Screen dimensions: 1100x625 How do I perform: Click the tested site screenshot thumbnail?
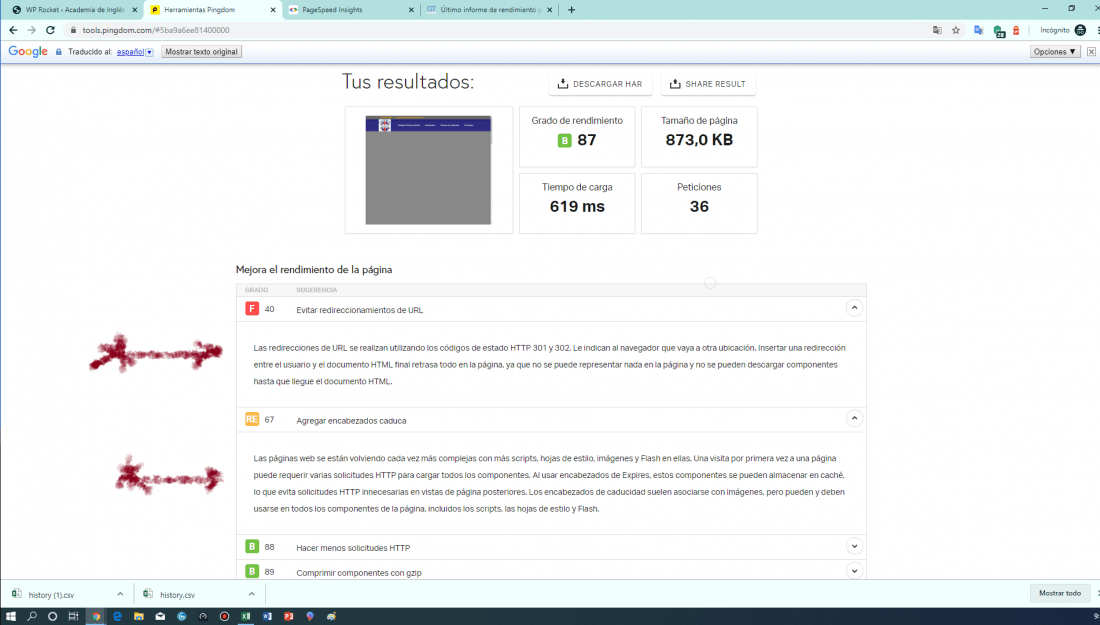(428, 170)
